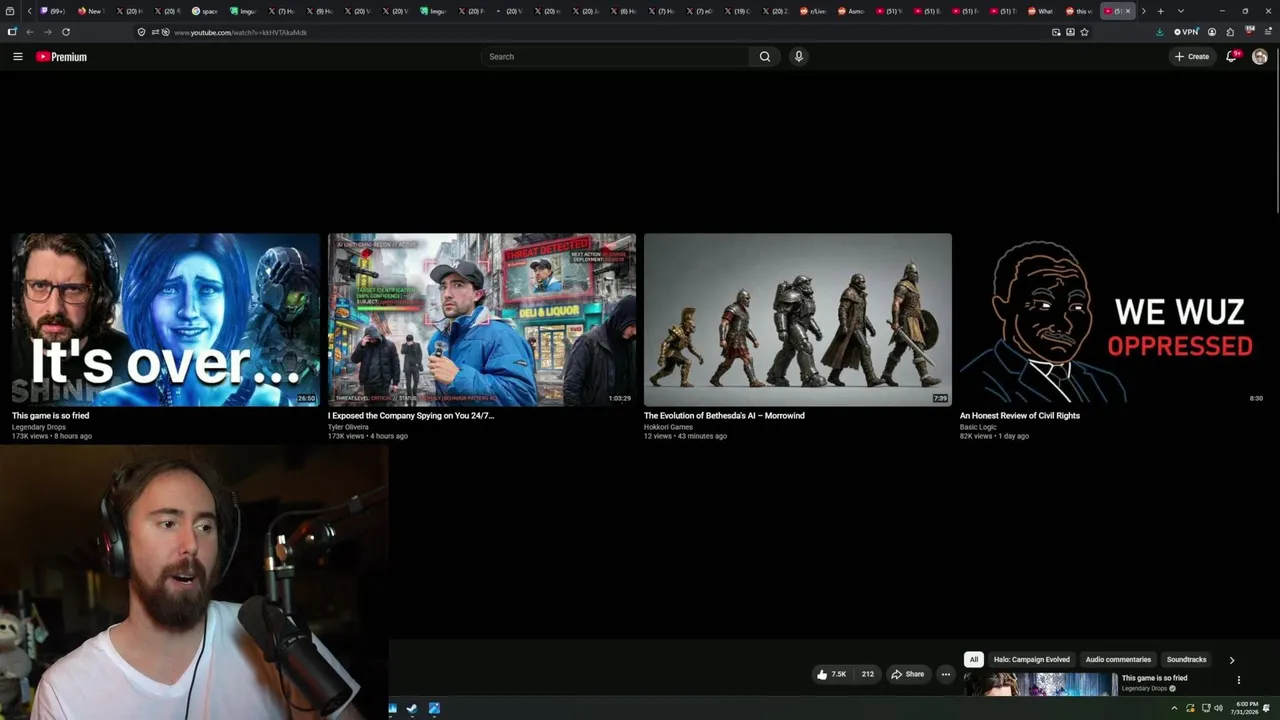Viewport: 1280px width, 720px height.
Task: Open Basic Logic channel link
Action: click(978, 427)
